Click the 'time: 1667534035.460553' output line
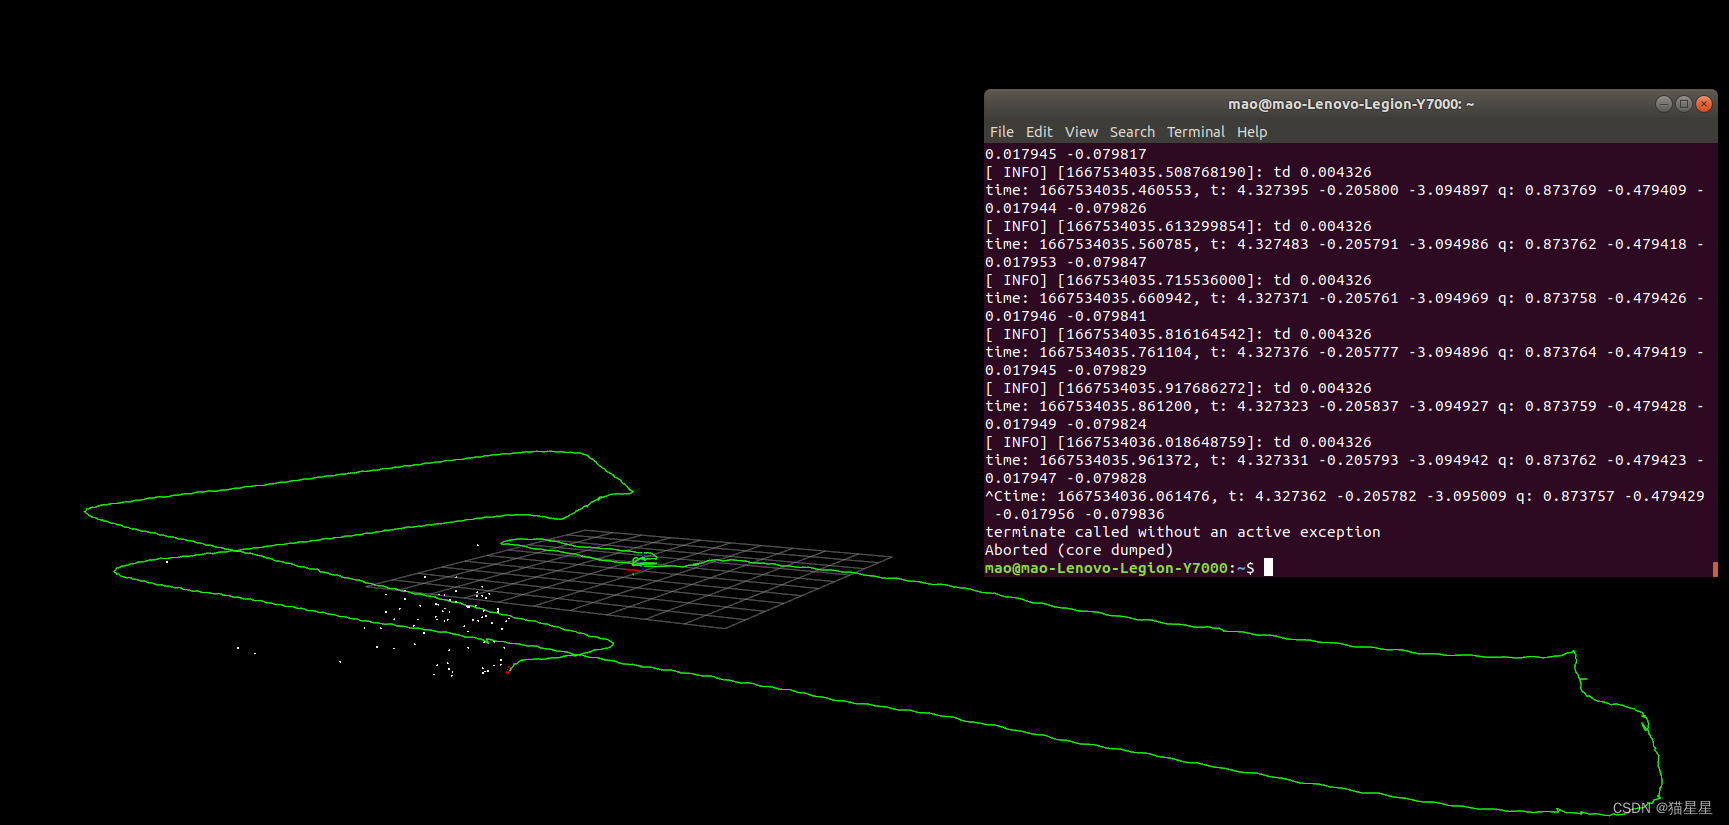The height and width of the screenshot is (825, 1729). 1345,190
